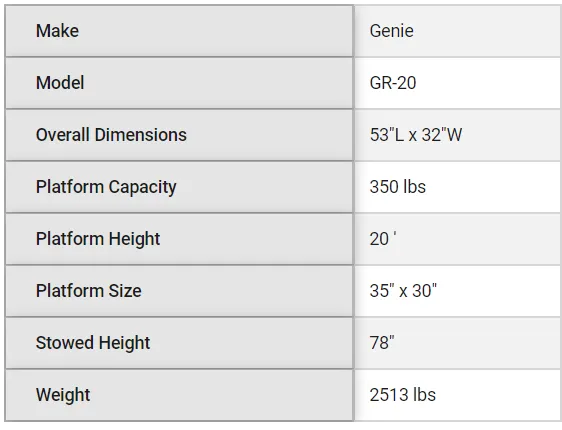Click the Weight label cell
This screenshot has width=562, height=430.
click(179, 395)
